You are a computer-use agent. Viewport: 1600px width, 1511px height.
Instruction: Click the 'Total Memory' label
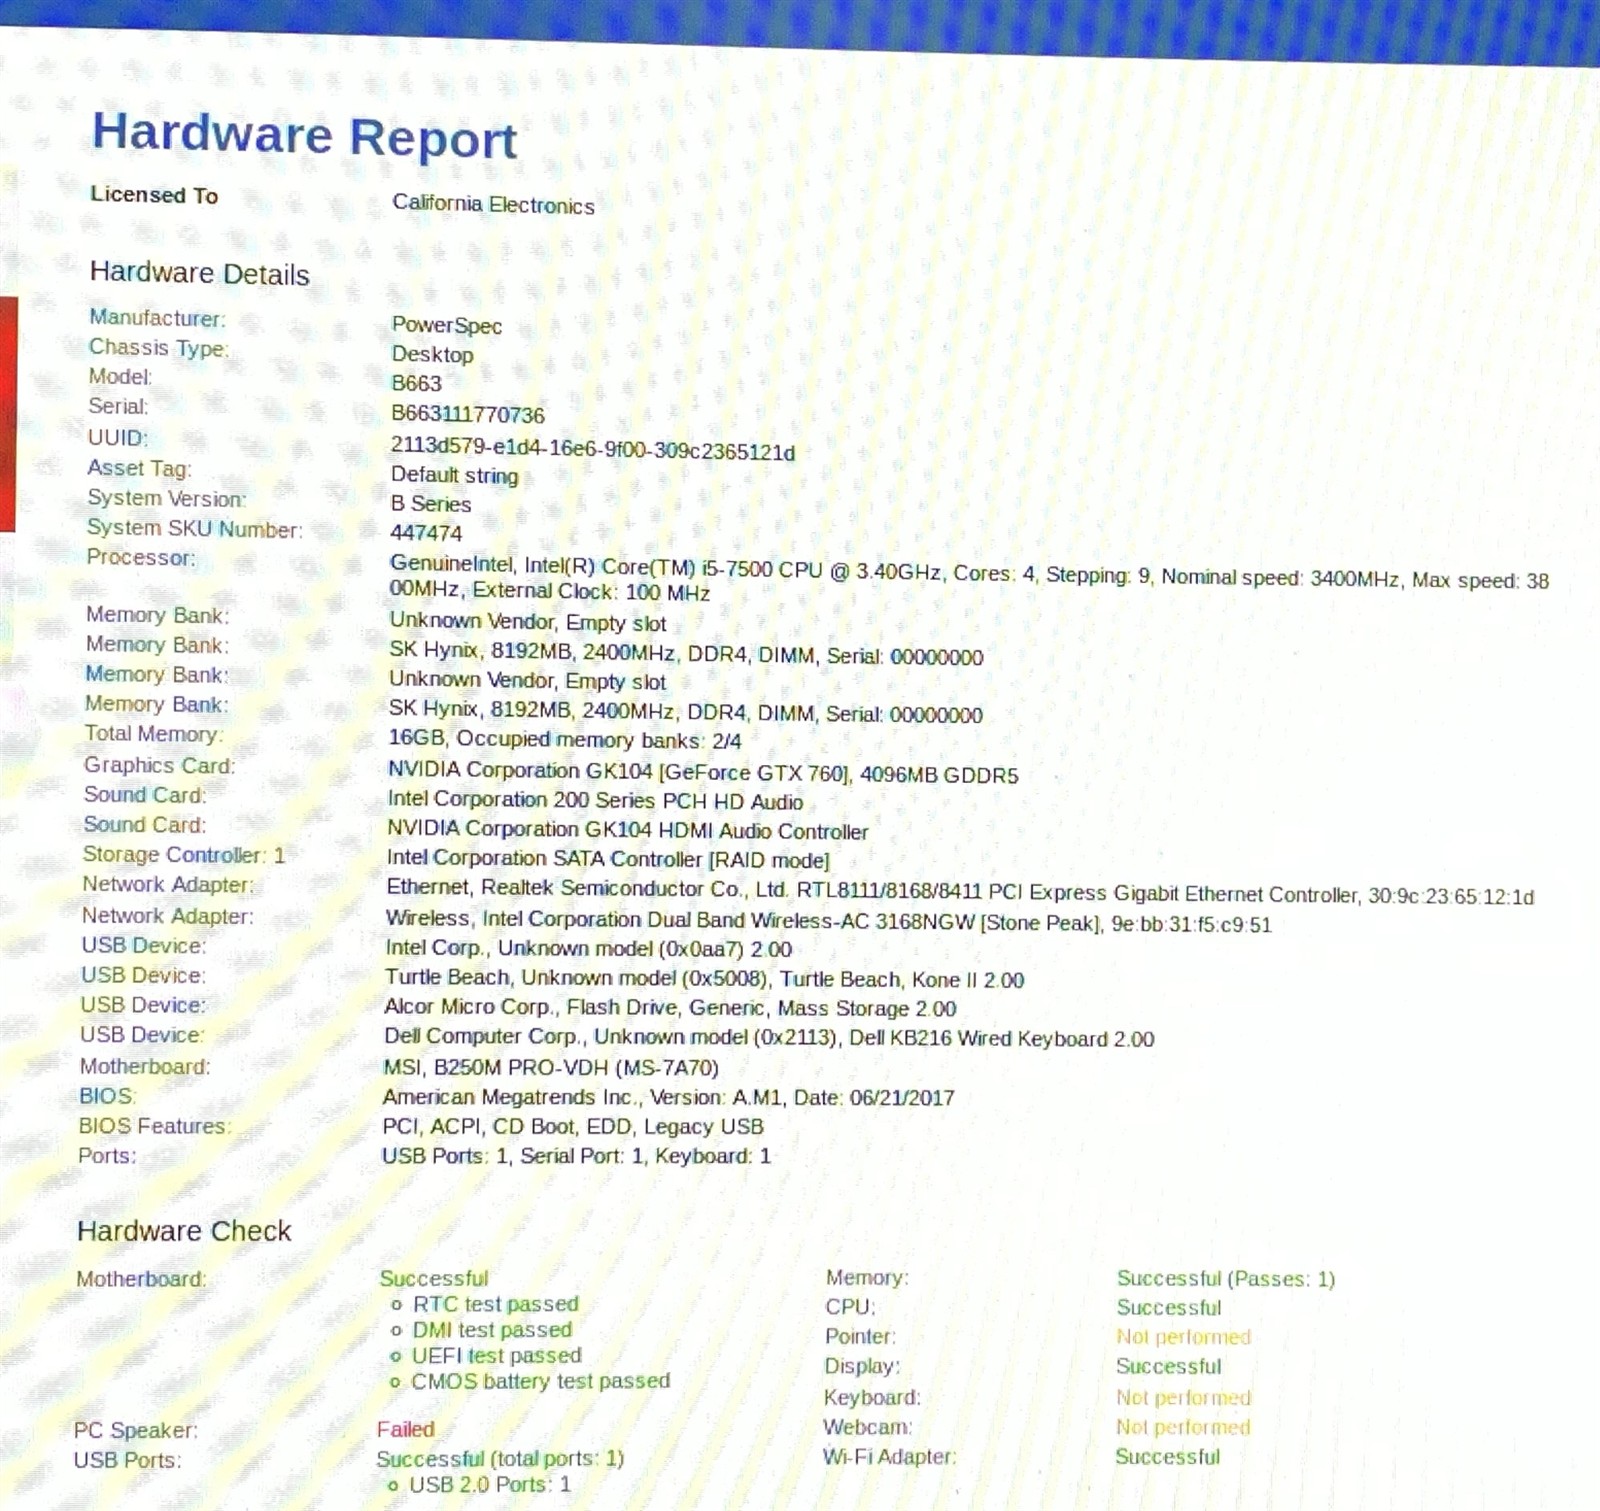click(154, 734)
